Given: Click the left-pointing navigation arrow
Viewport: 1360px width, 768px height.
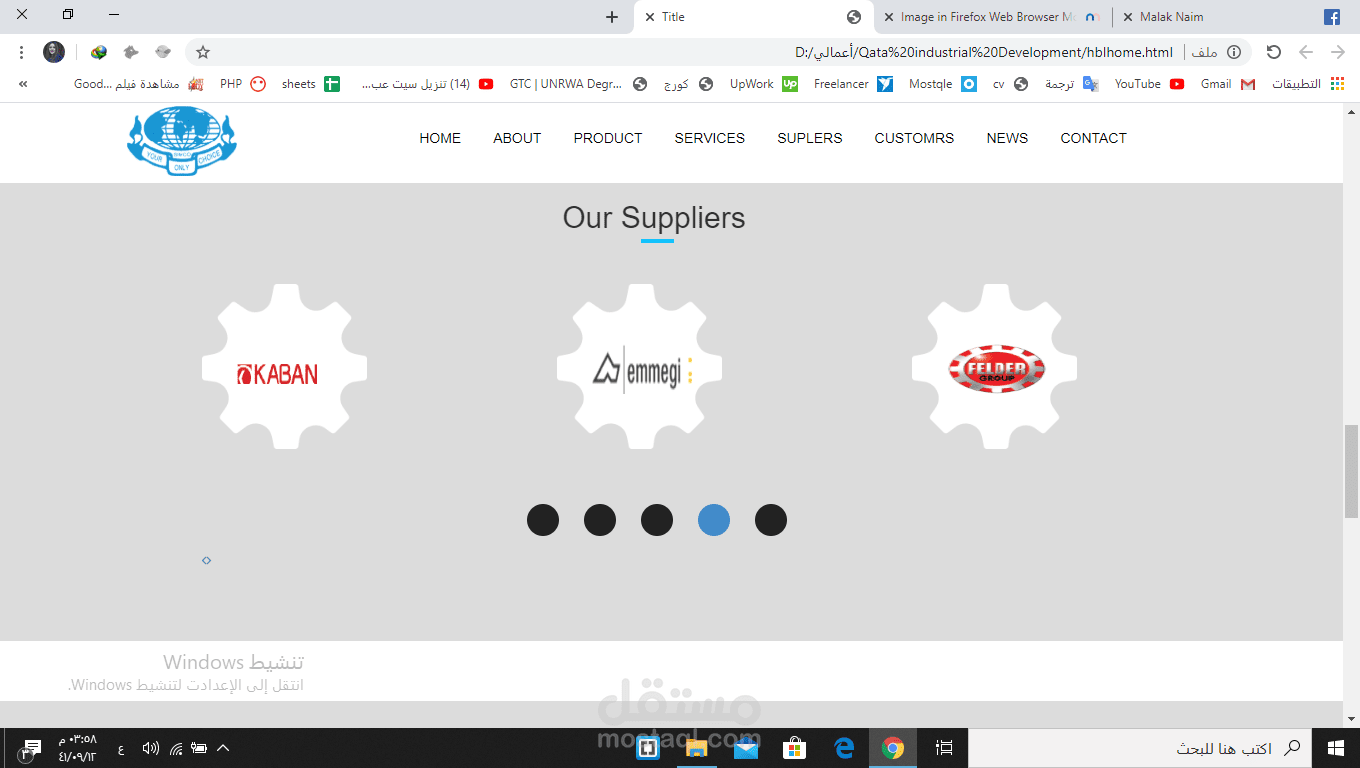Looking at the screenshot, I should 1306,52.
